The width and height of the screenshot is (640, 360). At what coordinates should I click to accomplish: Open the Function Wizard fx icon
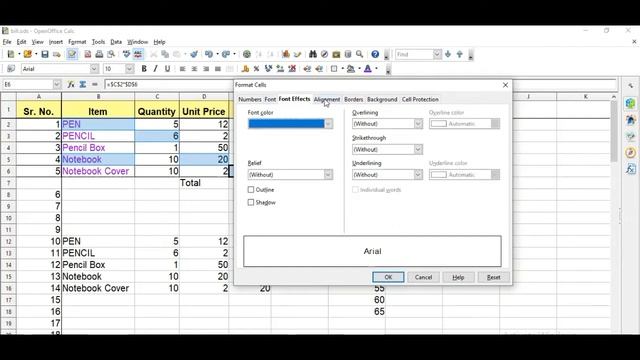coord(71,84)
